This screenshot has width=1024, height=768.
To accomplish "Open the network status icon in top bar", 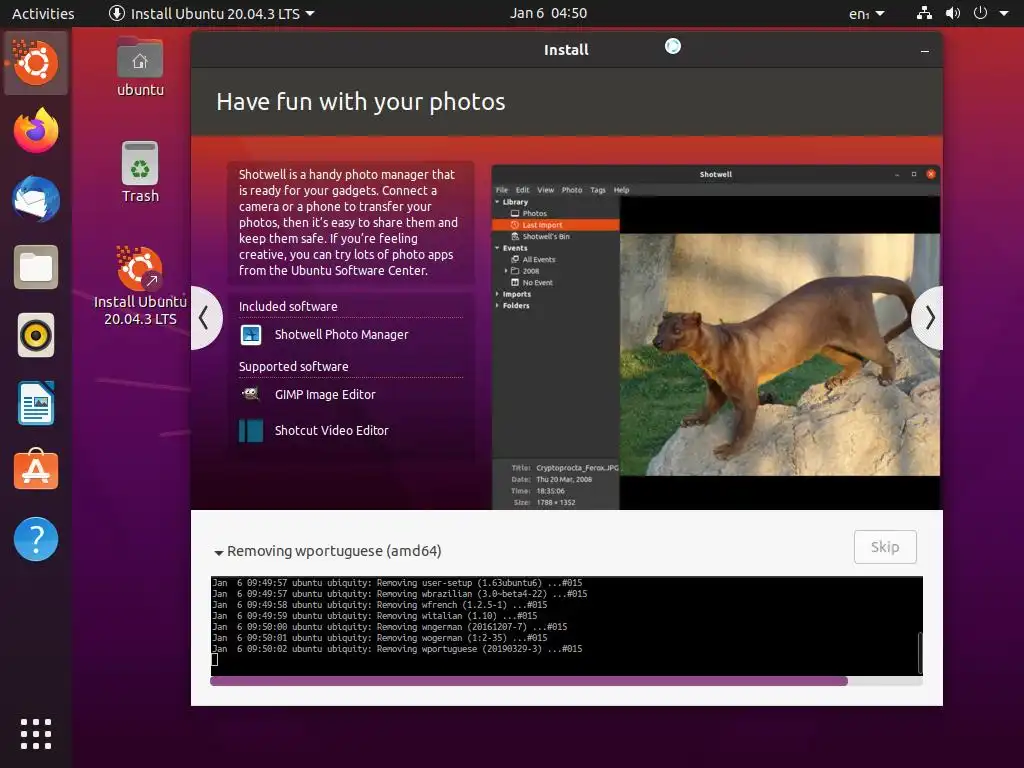I will [924, 13].
